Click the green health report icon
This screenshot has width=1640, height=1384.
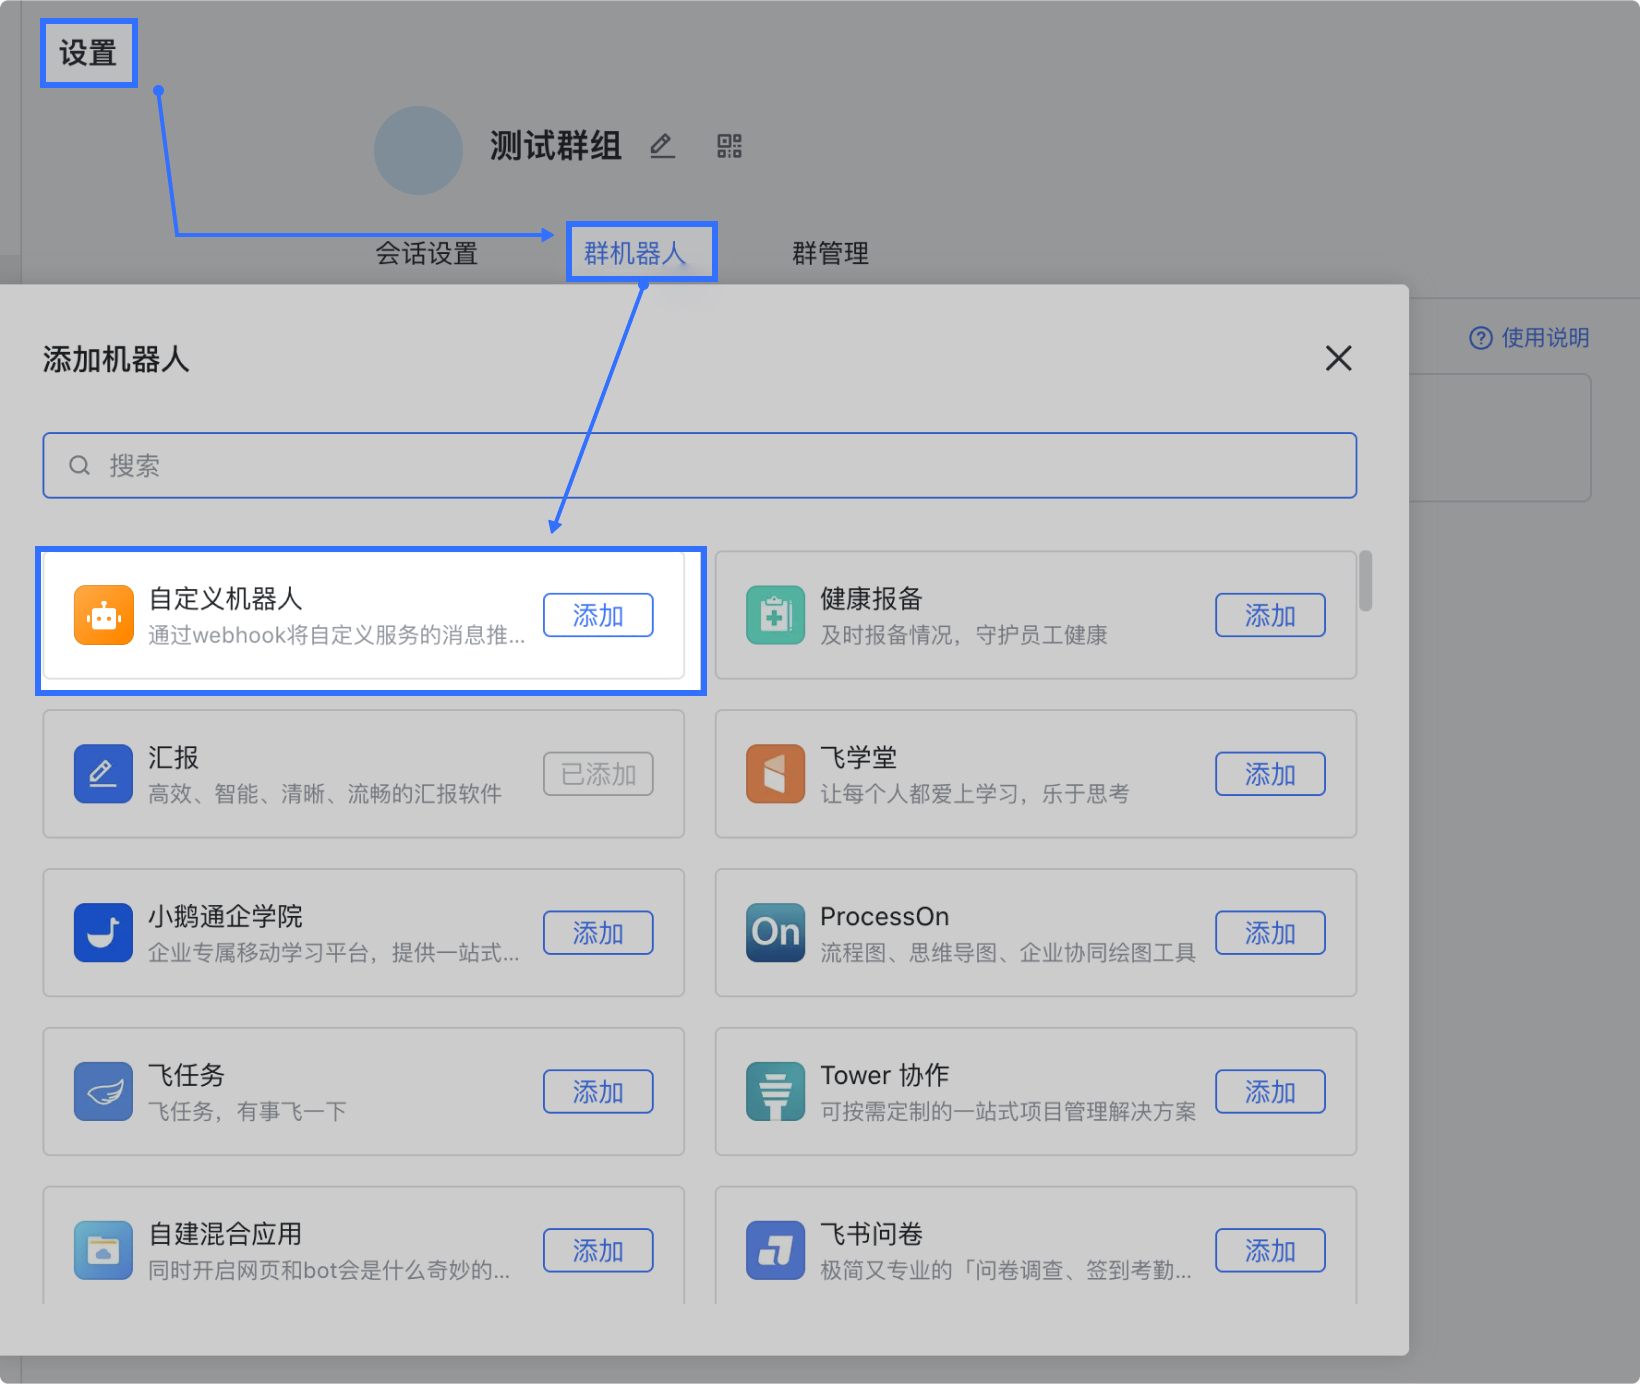point(775,615)
